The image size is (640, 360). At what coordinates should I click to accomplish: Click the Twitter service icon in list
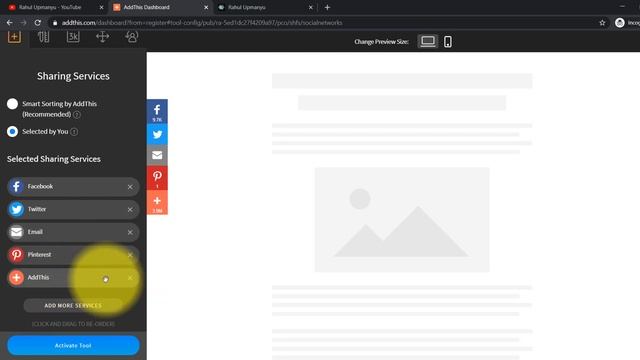[16, 209]
